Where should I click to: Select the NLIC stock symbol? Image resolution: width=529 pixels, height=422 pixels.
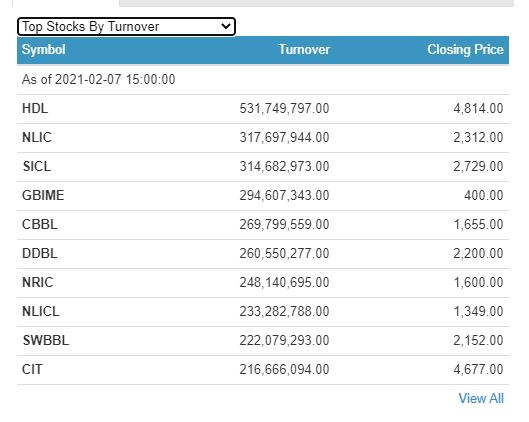point(37,138)
